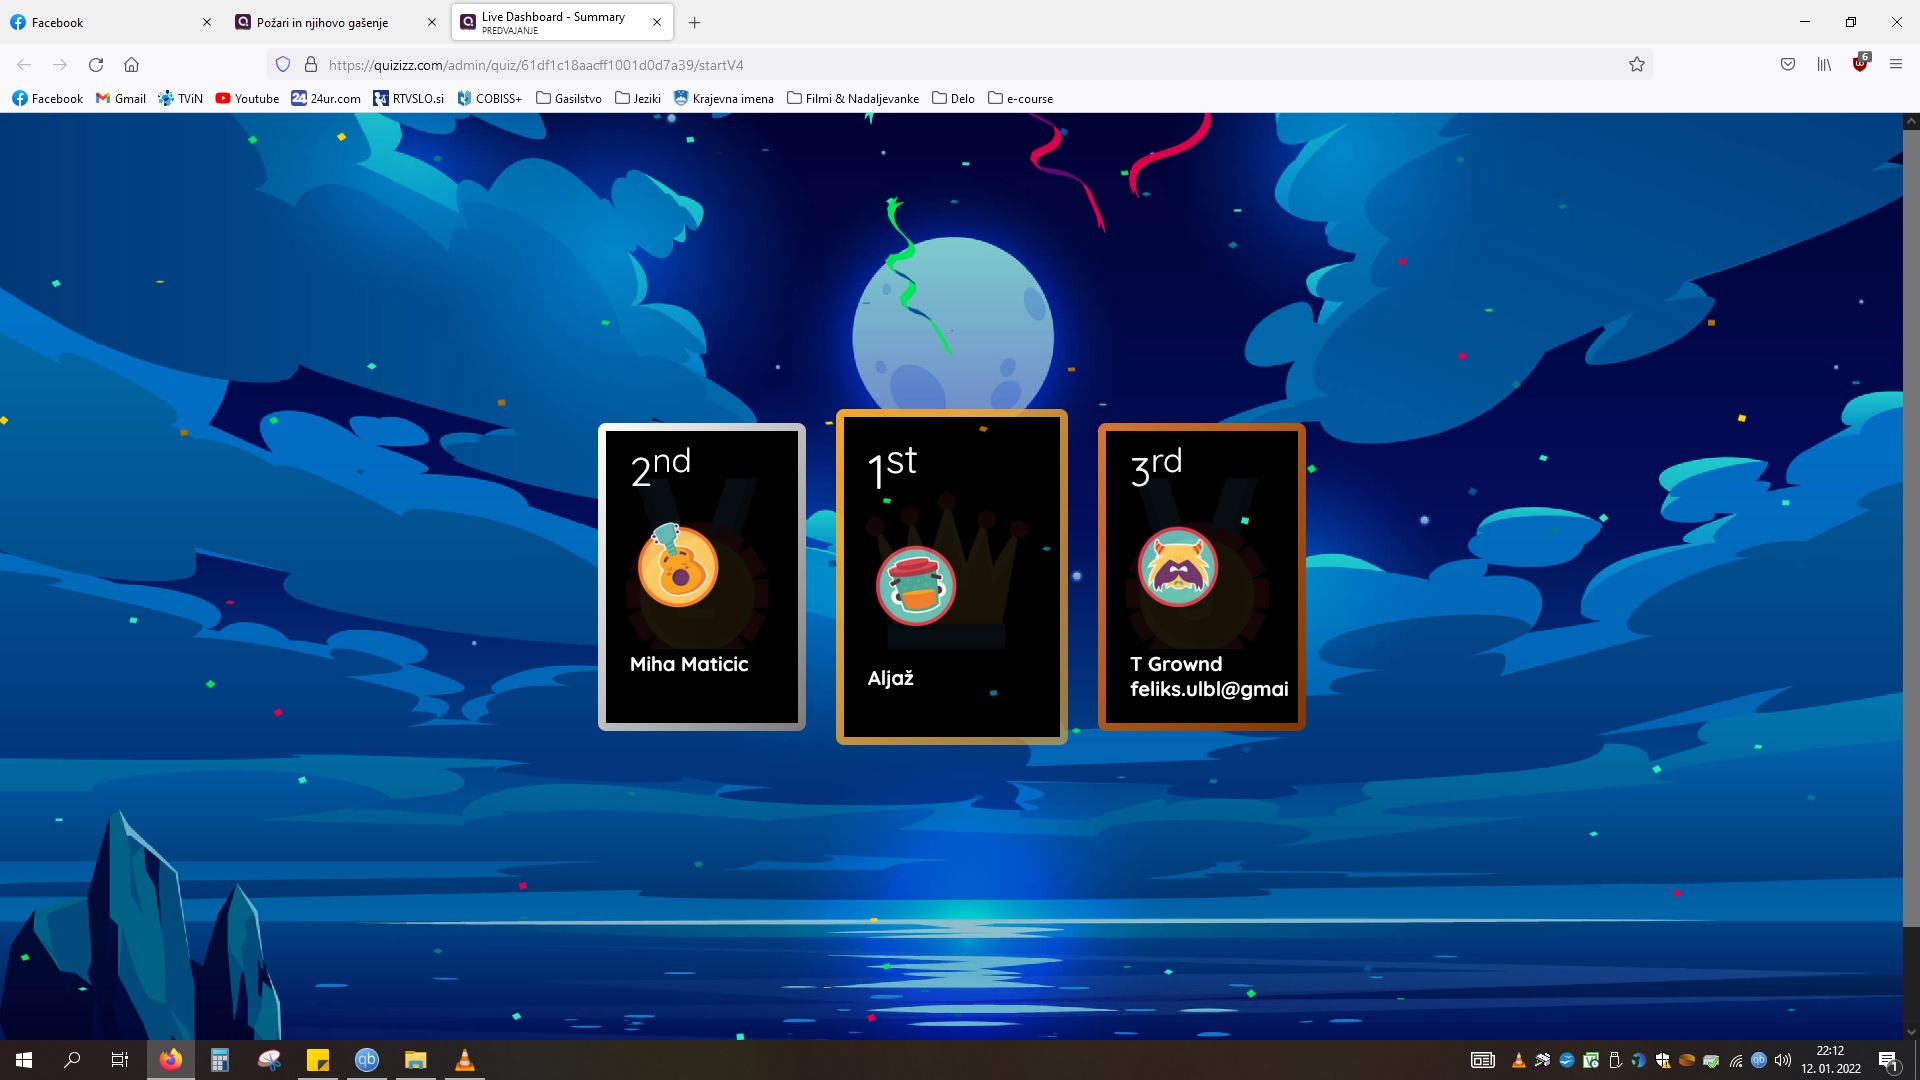Expand the Filmi & Nadaljevanke folder
1920x1080 pixels.
coord(852,98)
